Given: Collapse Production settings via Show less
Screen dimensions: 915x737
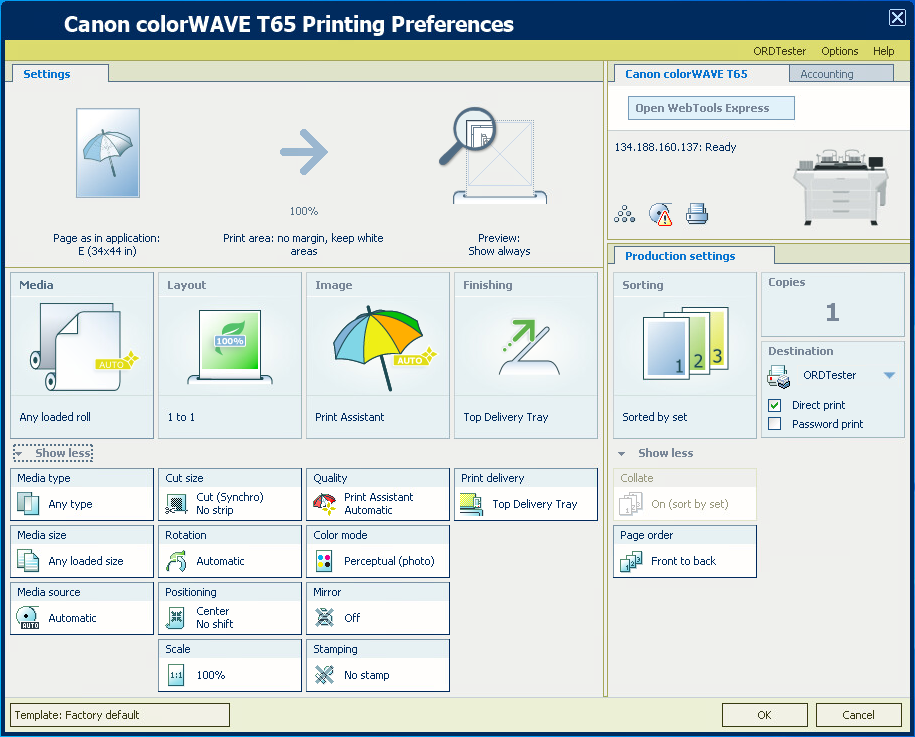Looking at the screenshot, I should (x=657, y=453).
